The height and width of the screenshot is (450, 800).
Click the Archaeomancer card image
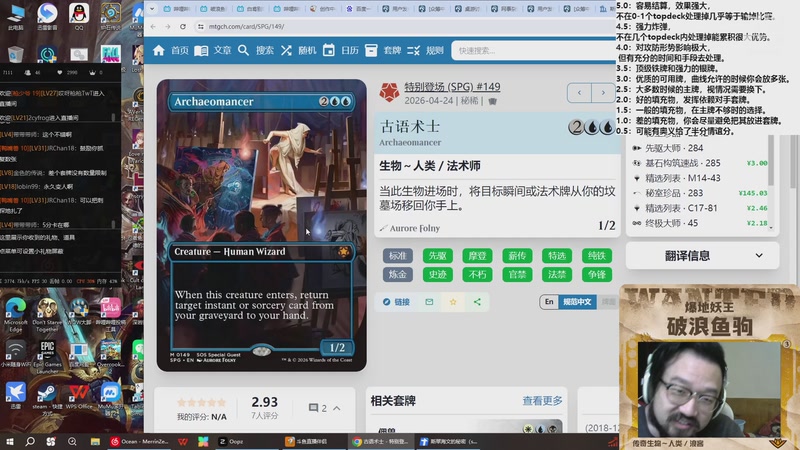(261, 225)
